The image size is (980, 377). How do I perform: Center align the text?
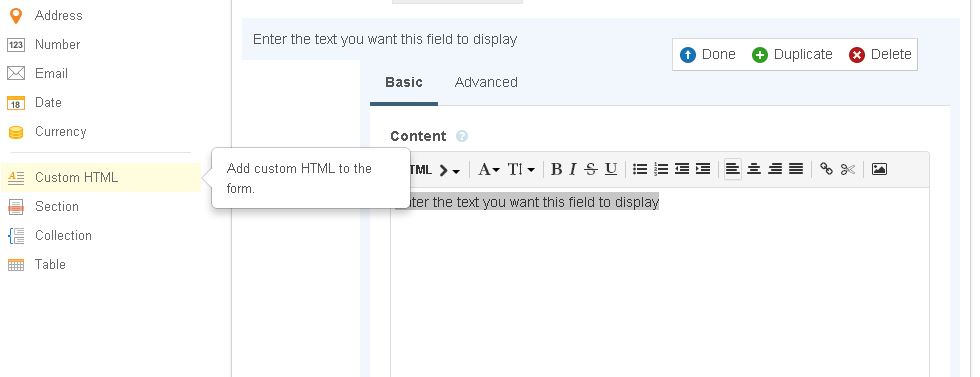[x=754, y=169]
